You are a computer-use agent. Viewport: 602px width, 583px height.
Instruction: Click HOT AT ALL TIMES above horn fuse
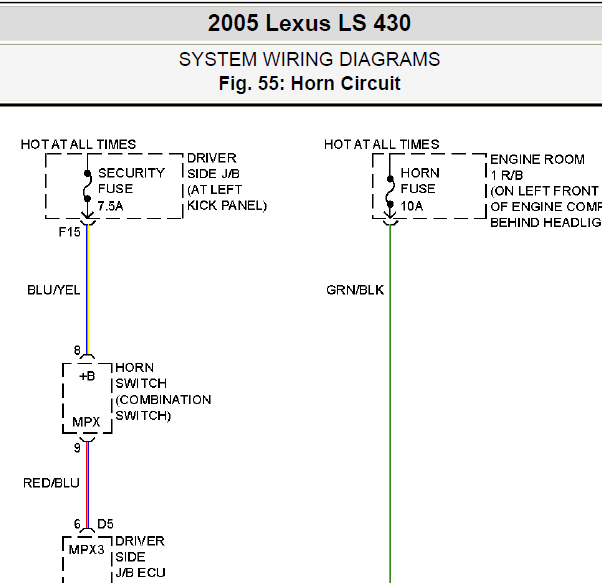pos(382,144)
